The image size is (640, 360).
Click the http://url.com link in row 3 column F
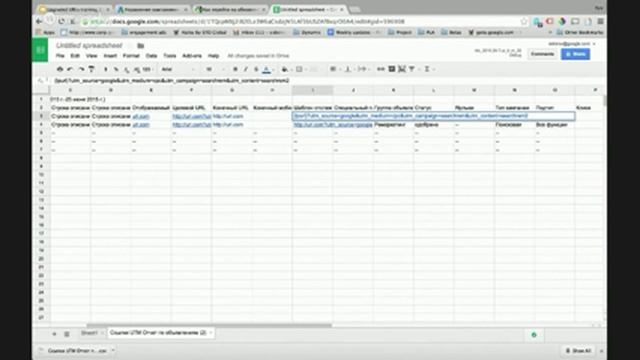(191, 116)
